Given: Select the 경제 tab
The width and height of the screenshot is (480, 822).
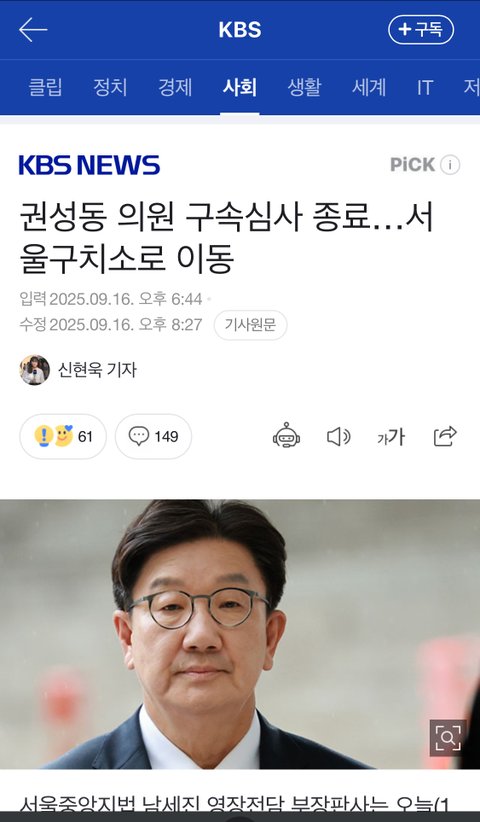Looking at the screenshot, I should [175, 87].
